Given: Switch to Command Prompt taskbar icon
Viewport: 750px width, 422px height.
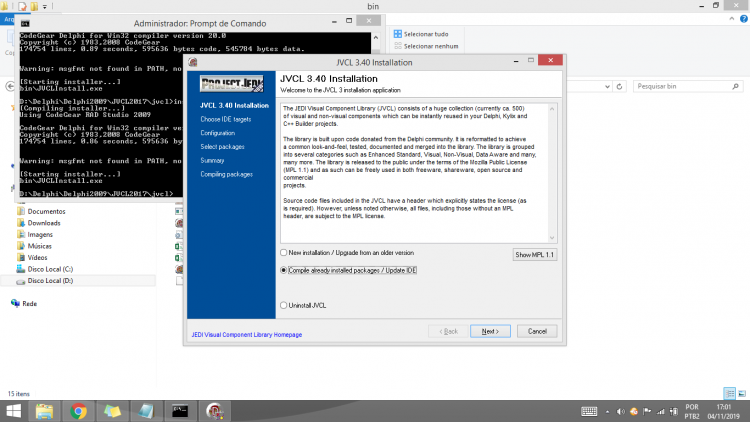Looking at the screenshot, I should [180, 411].
